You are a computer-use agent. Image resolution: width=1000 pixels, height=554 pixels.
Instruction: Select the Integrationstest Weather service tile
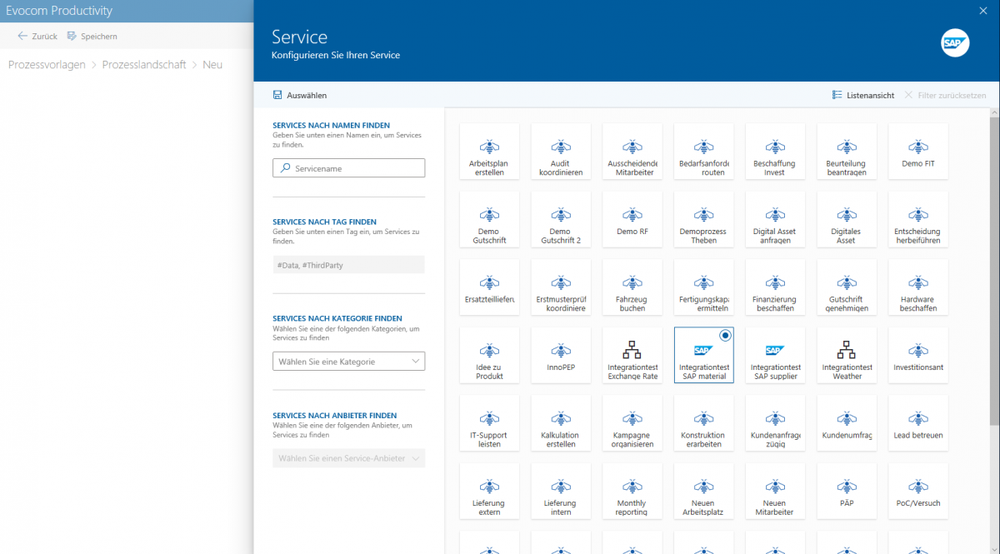(x=846, y=357)
